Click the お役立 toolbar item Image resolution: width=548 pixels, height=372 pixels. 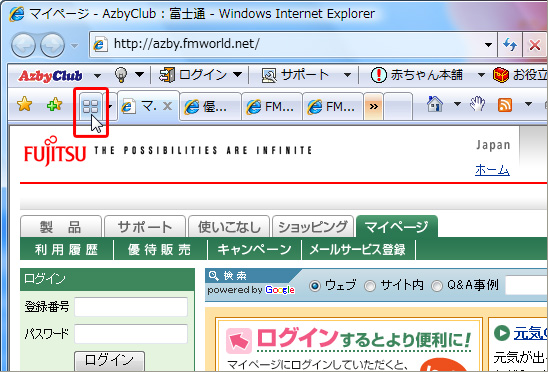(x=520, y=75)
